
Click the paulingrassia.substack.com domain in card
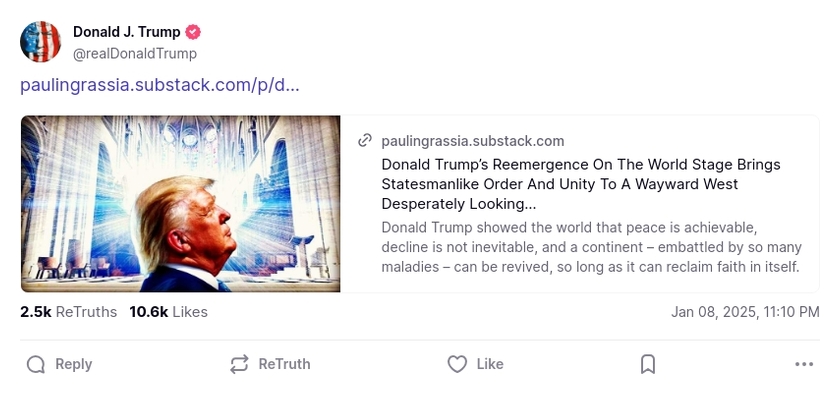pos(473,141)
